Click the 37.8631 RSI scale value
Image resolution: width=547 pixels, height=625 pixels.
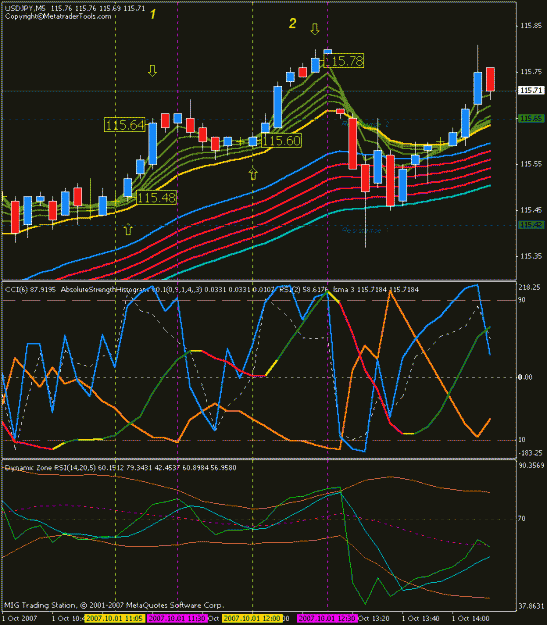[x=531, y=606]
